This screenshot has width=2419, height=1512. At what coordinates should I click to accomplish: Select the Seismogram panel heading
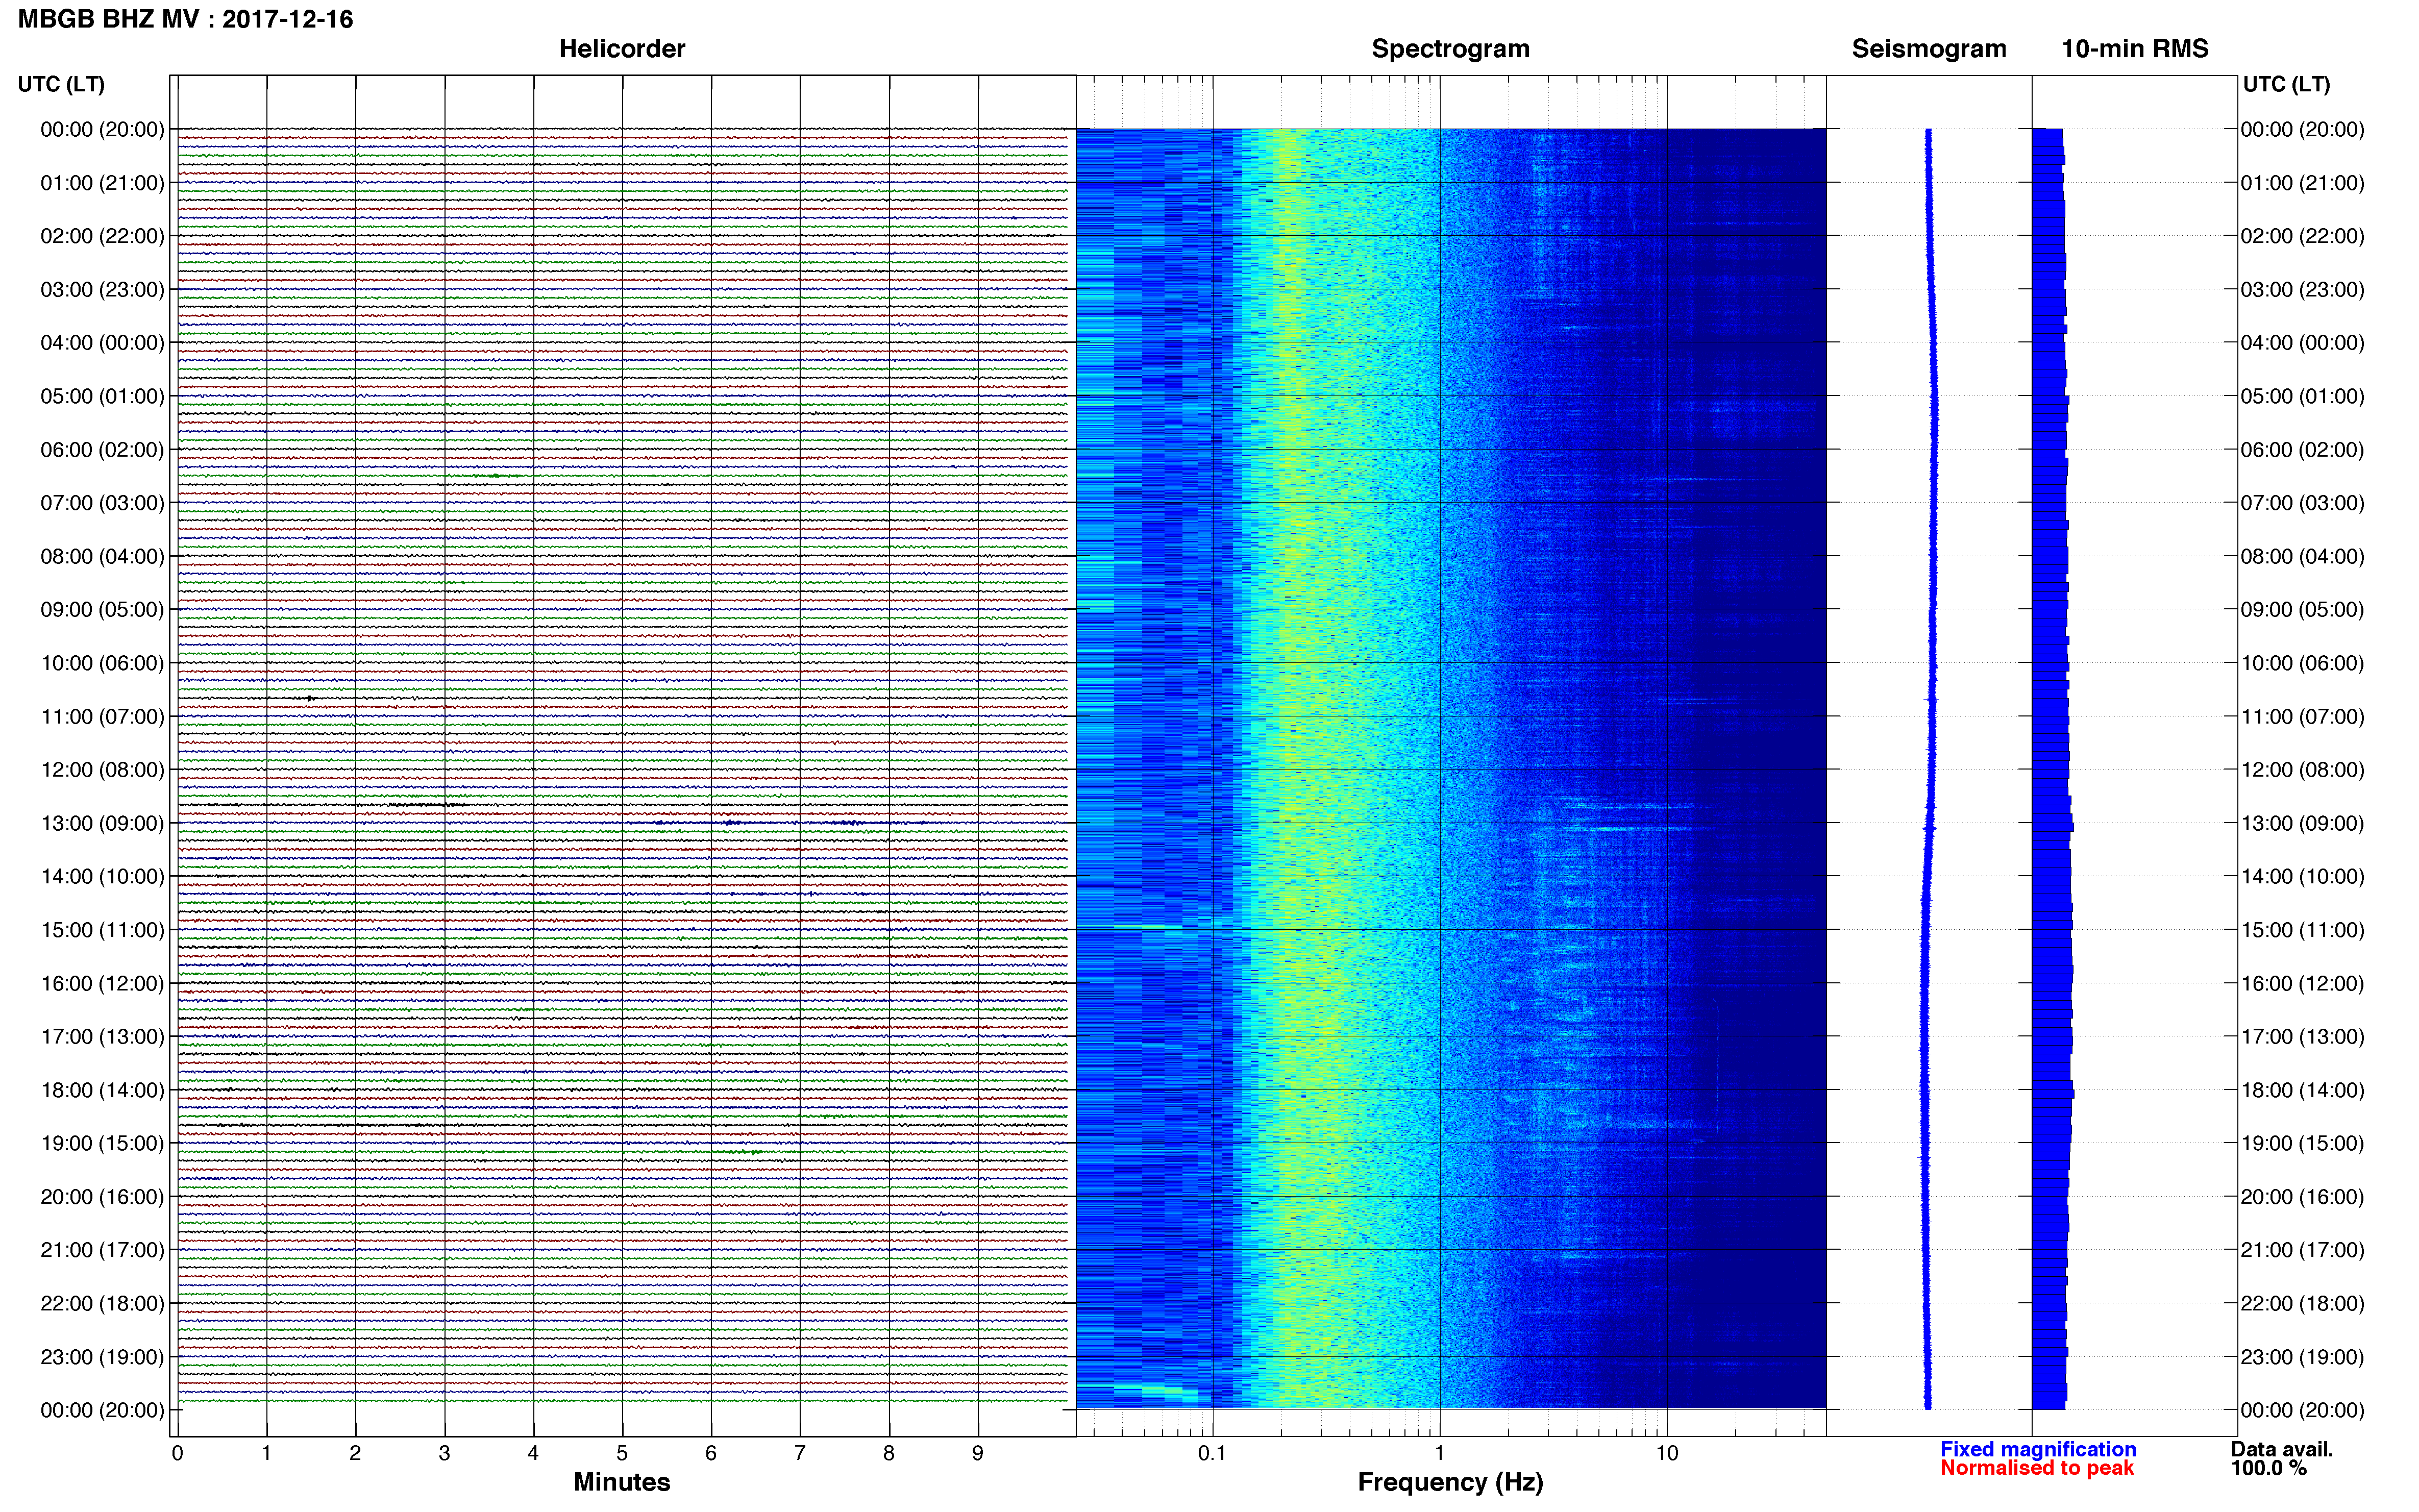click(x=1928, y=49)
